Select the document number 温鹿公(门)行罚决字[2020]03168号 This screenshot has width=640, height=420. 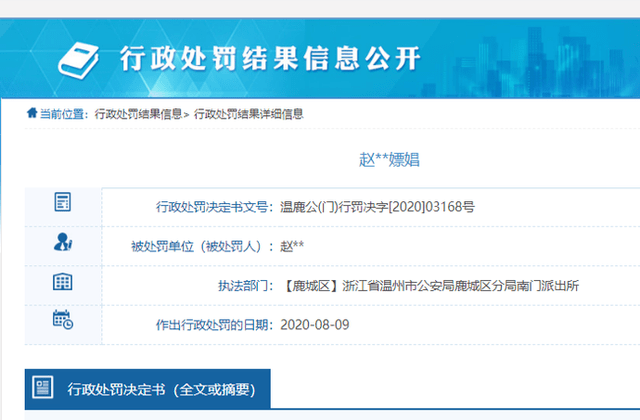(377, 207)
